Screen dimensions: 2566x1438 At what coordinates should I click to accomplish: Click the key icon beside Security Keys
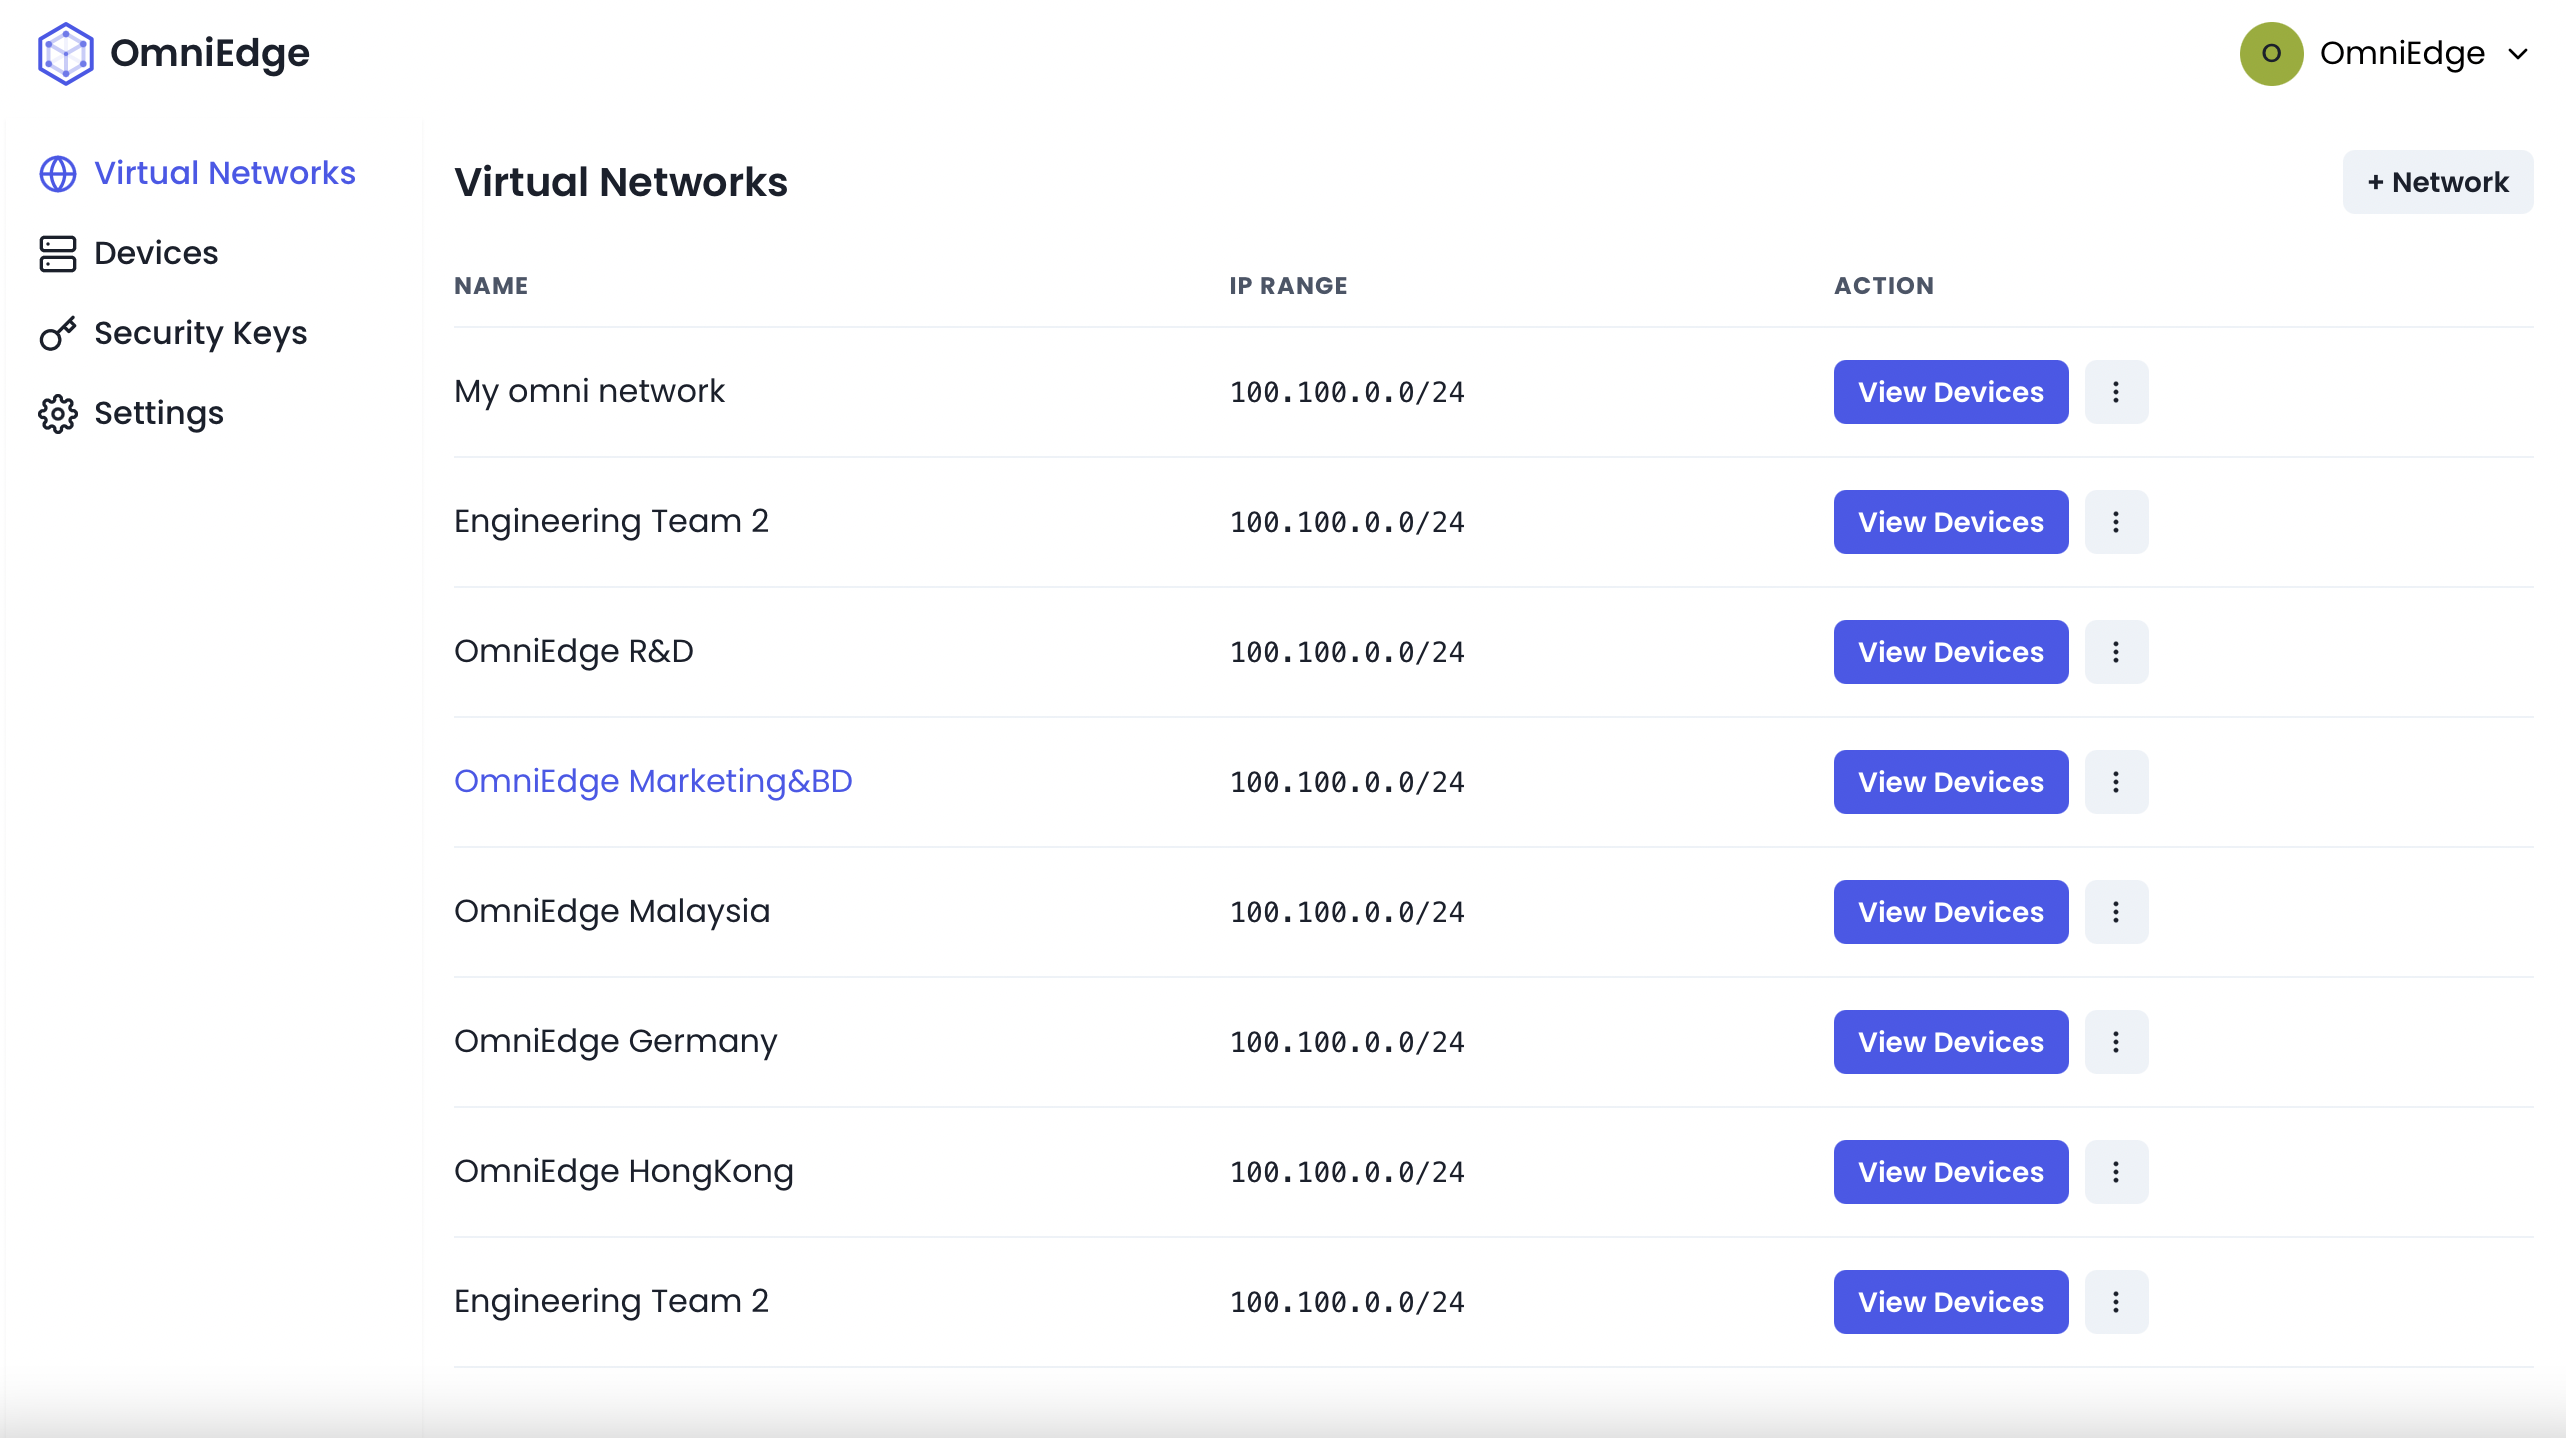click(57, 333)
